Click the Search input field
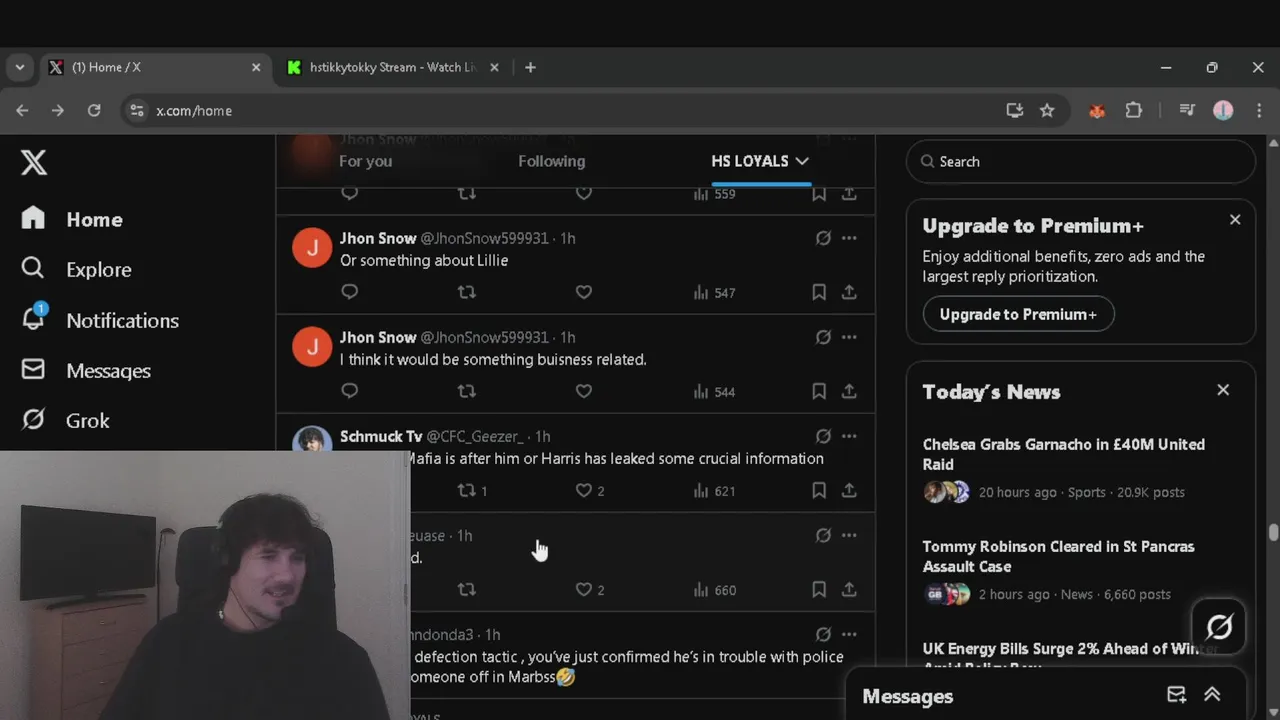Image resolution: width=1280 pixels, height=720 pixels. pyautogui.click(x=1080, y=161)
